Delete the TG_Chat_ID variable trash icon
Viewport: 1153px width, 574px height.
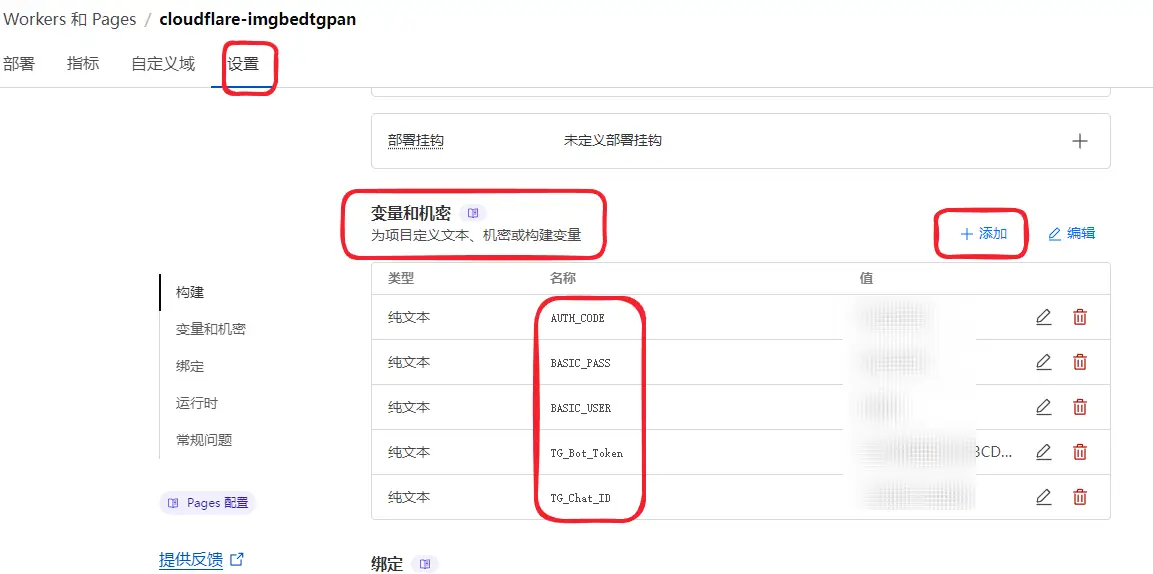1079,498
